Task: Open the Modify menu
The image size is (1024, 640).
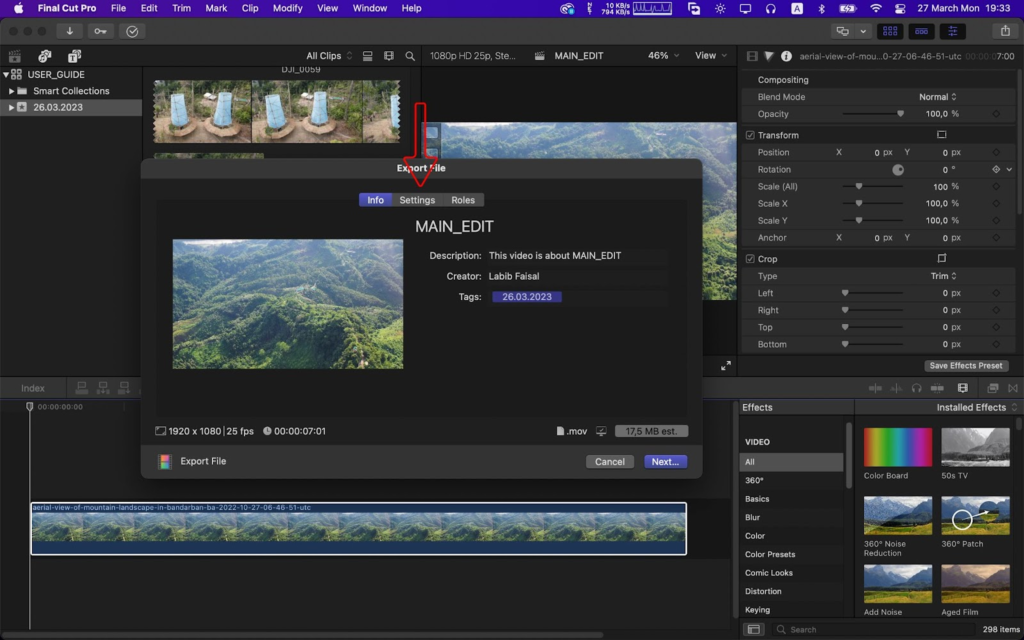Action: click(287, 8)
